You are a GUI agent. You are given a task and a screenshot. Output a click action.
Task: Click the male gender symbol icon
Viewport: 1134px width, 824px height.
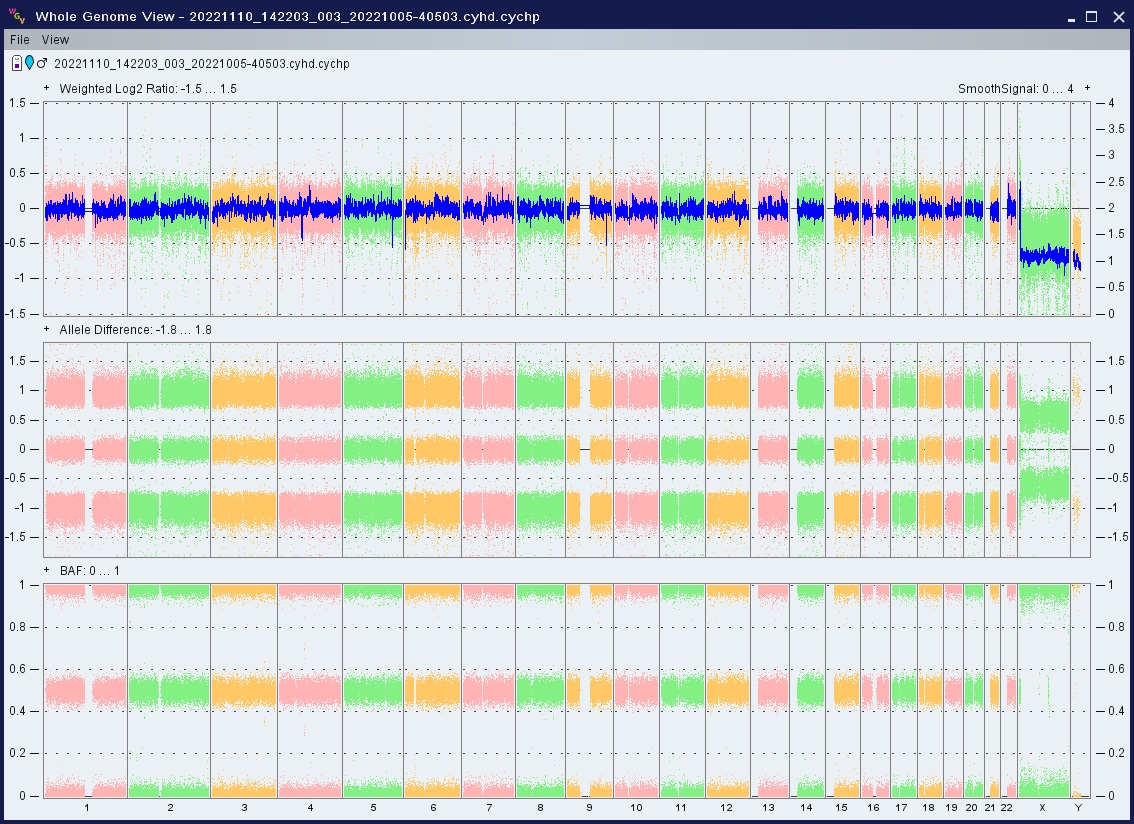[x=42, y=63]
